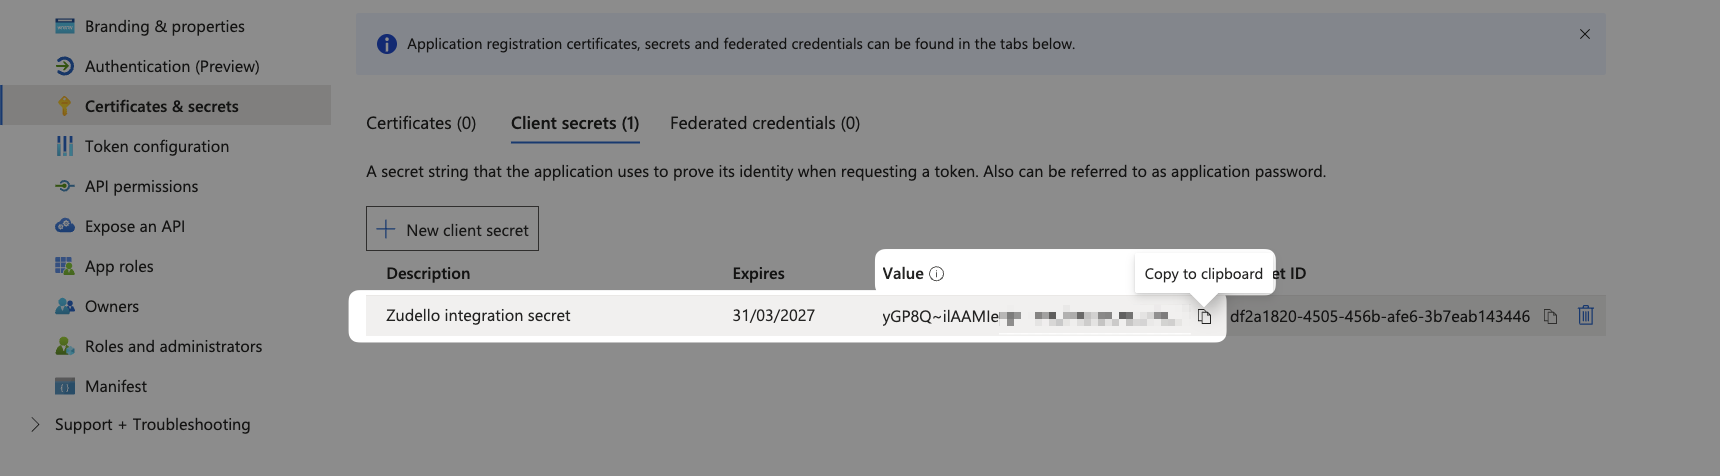Image resolution: width=1720 pixels, height=476 pixels.
Task: Expand Support + Troubleshooting section
Action: (x=35, y=424)
